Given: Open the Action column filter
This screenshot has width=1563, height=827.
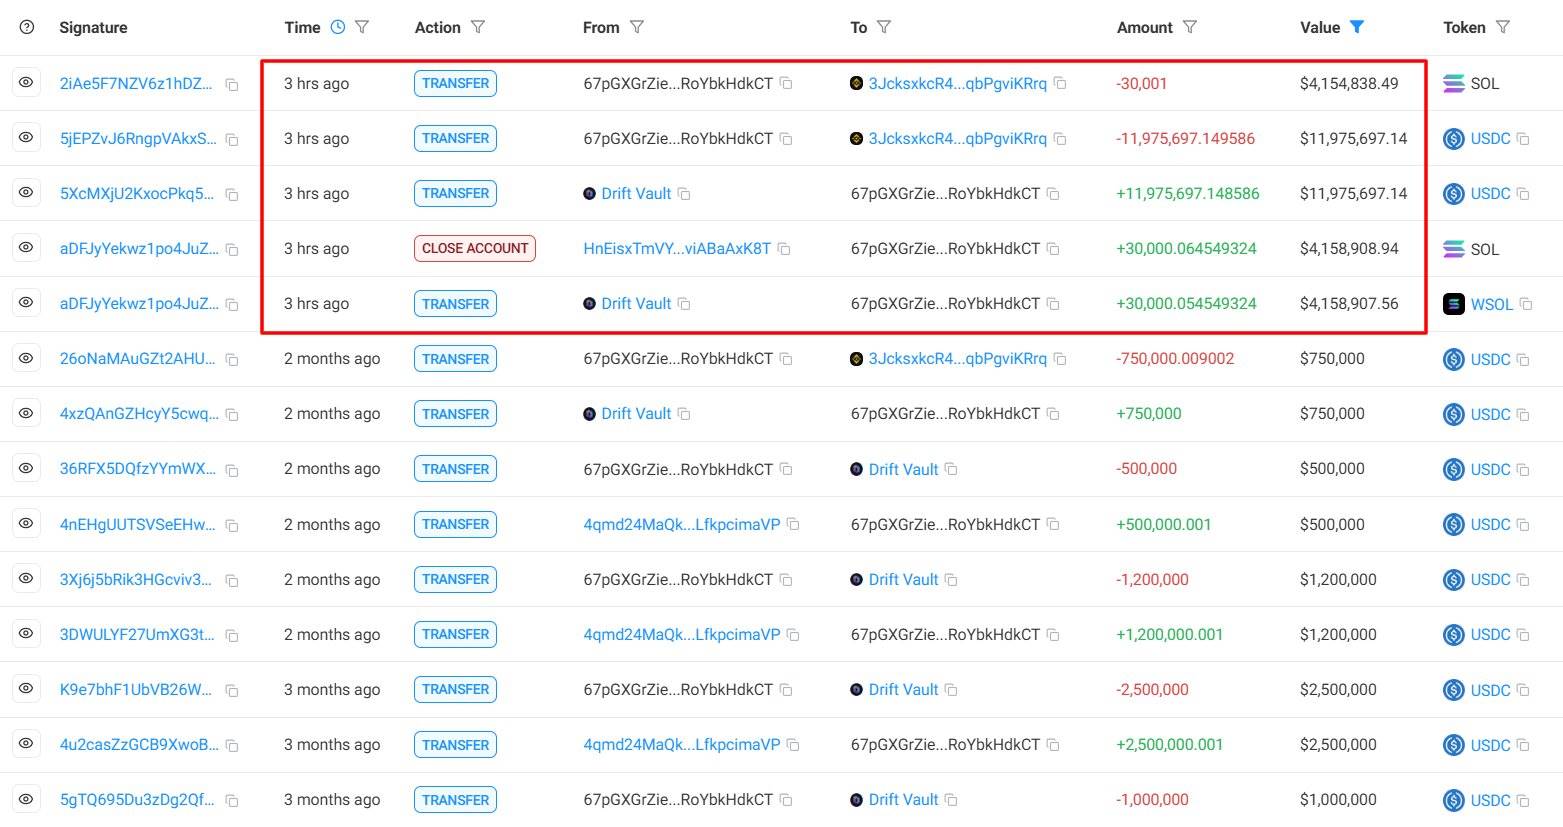Looking at the screenshot, I should pos(478,27).
